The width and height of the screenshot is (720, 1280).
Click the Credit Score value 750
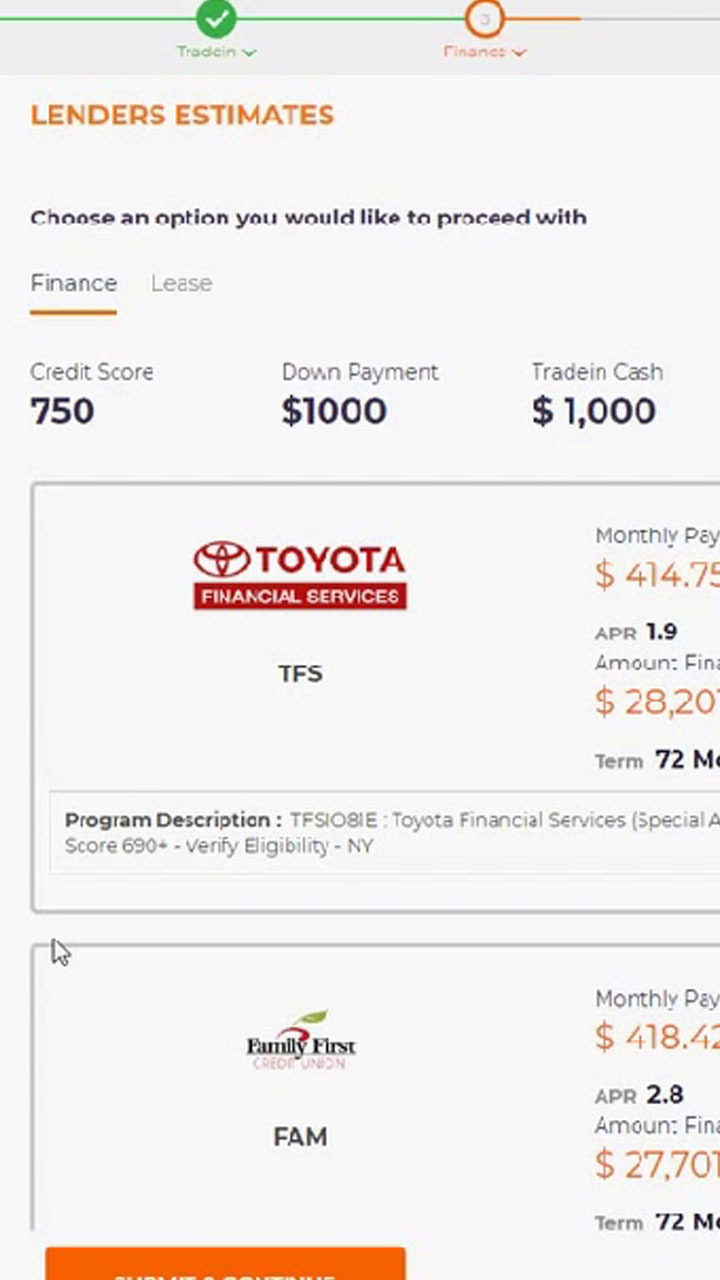pyautogui.click(x=62, y=411)
